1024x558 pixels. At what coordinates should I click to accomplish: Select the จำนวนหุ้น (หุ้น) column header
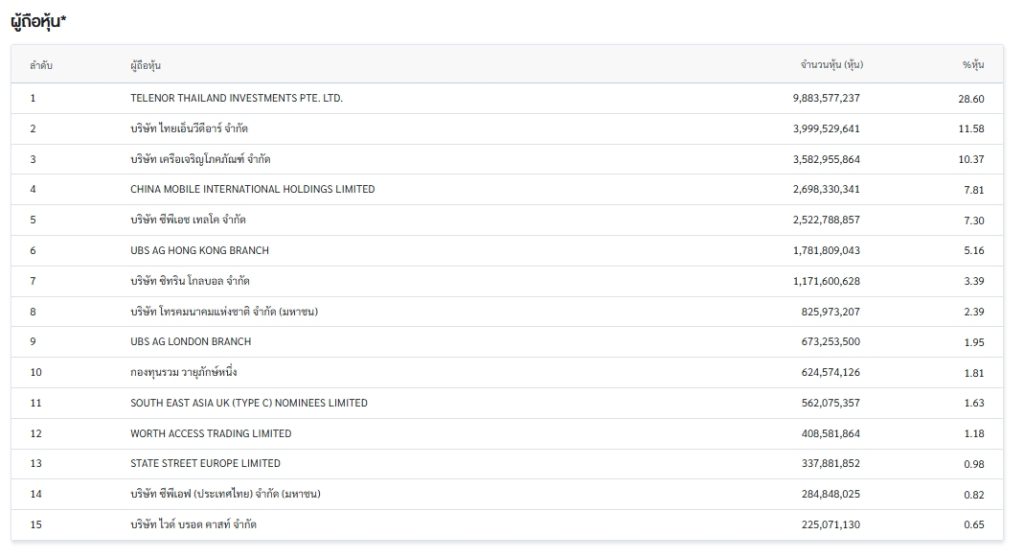pos(831,65)
